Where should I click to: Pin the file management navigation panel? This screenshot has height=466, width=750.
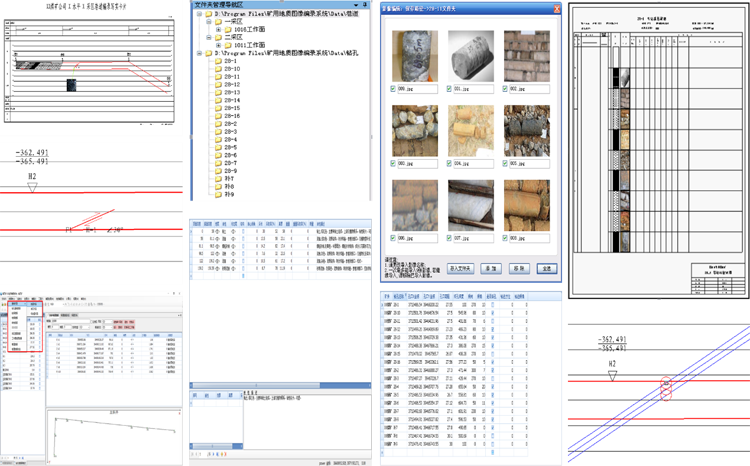[x=363, y=5]
